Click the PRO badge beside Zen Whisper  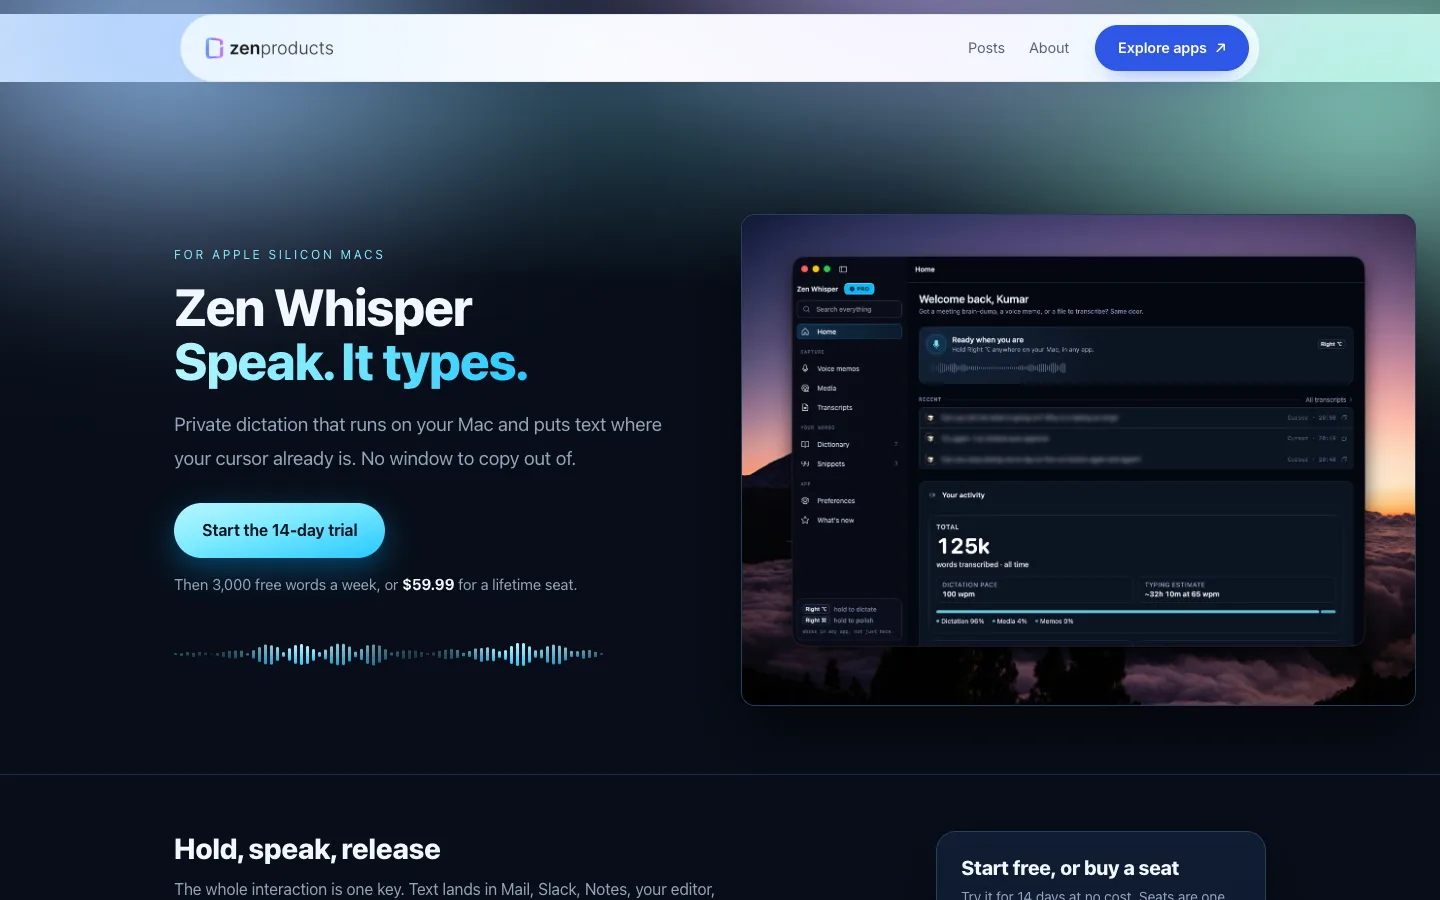[x=859, y=289]
